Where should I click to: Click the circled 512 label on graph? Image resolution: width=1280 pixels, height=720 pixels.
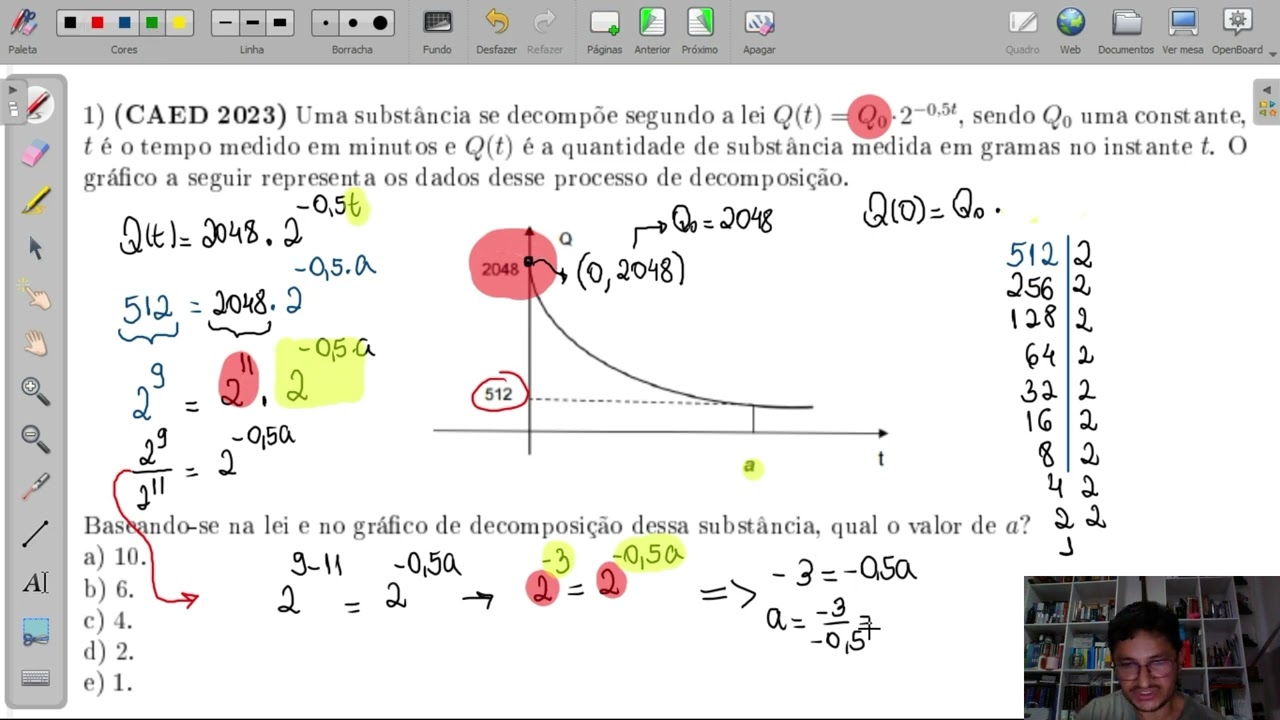499,395
